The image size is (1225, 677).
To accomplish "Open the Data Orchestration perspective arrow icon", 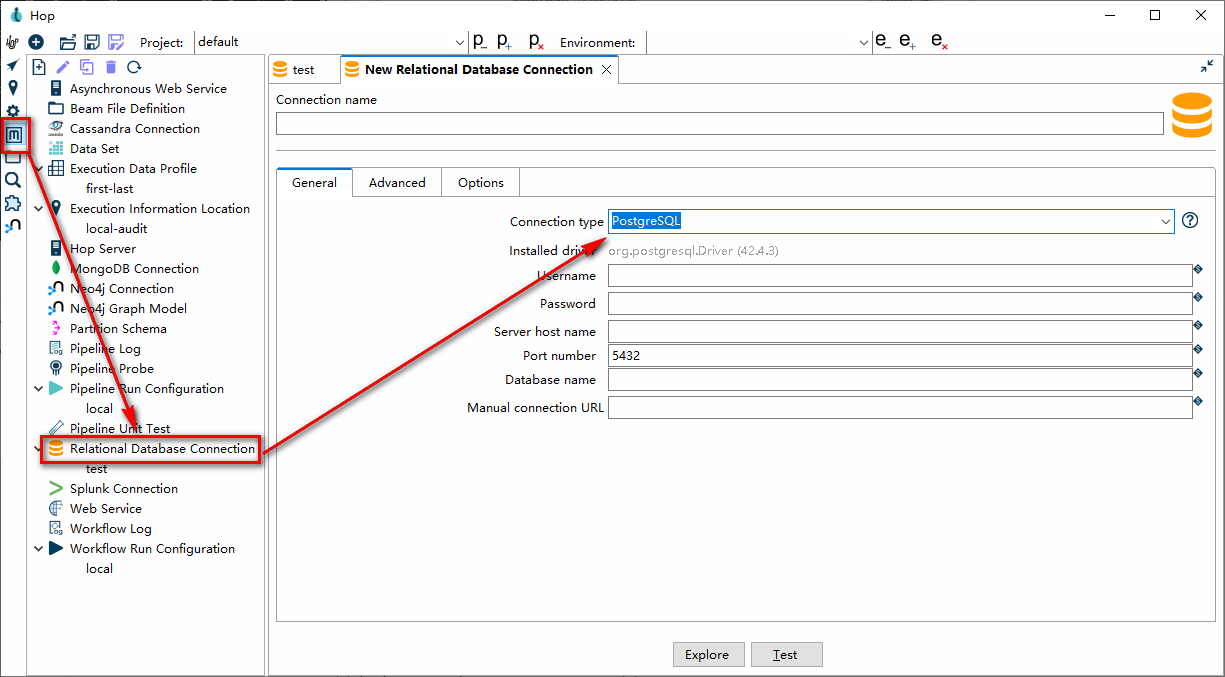I will click(13, 66).
